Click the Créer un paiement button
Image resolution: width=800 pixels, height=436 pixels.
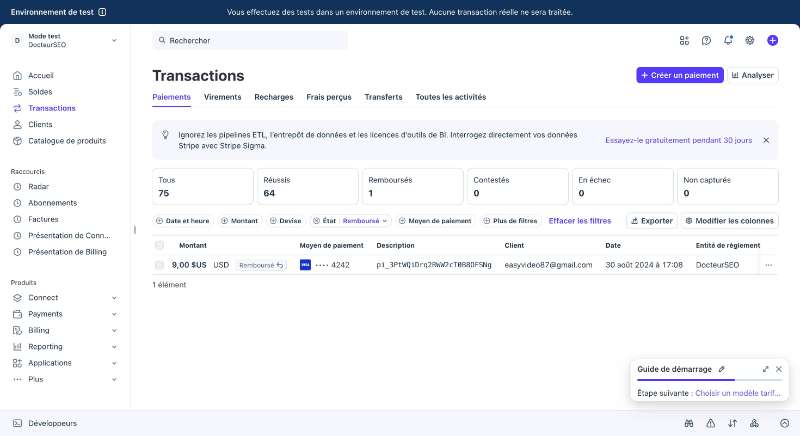coord(680,75)
